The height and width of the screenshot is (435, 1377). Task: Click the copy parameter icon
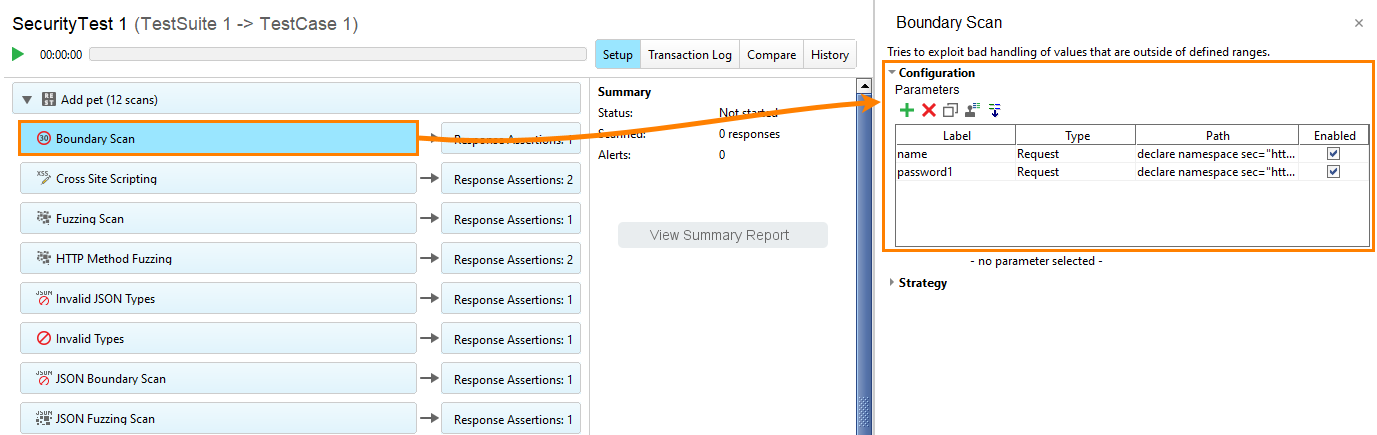pos(950,110)
